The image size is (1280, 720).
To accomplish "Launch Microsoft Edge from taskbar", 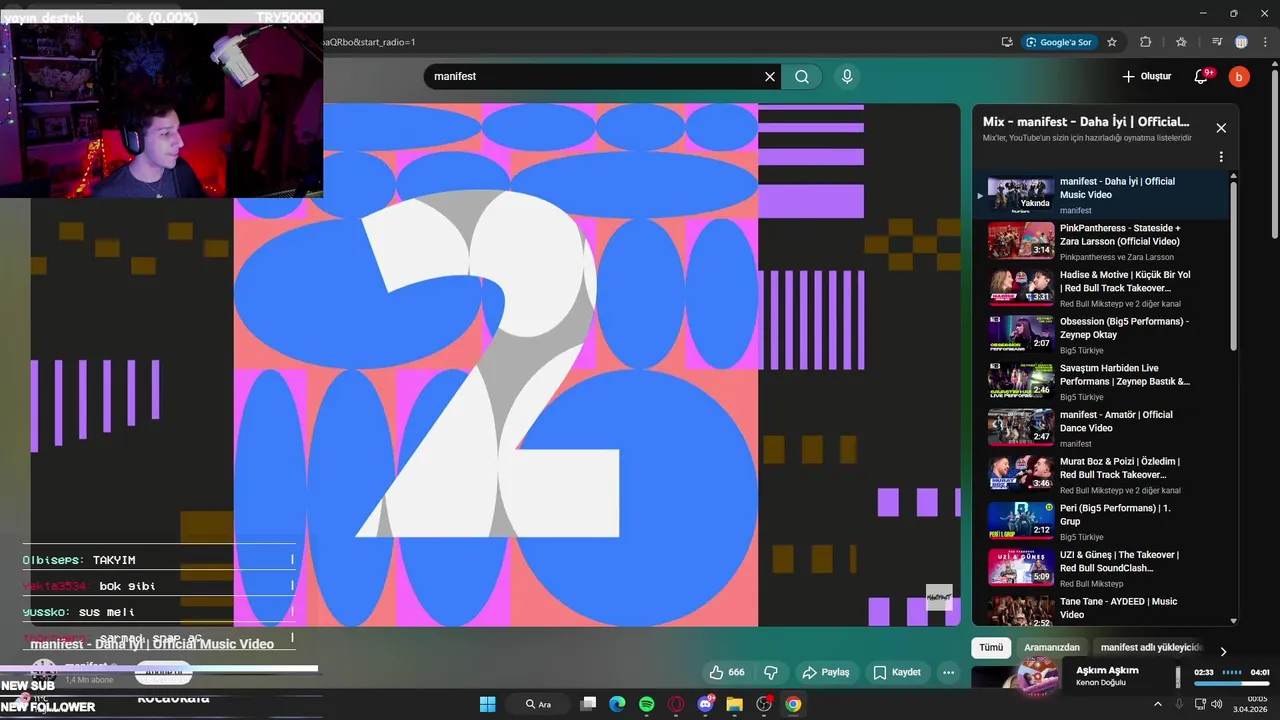I will click(617, 704).
